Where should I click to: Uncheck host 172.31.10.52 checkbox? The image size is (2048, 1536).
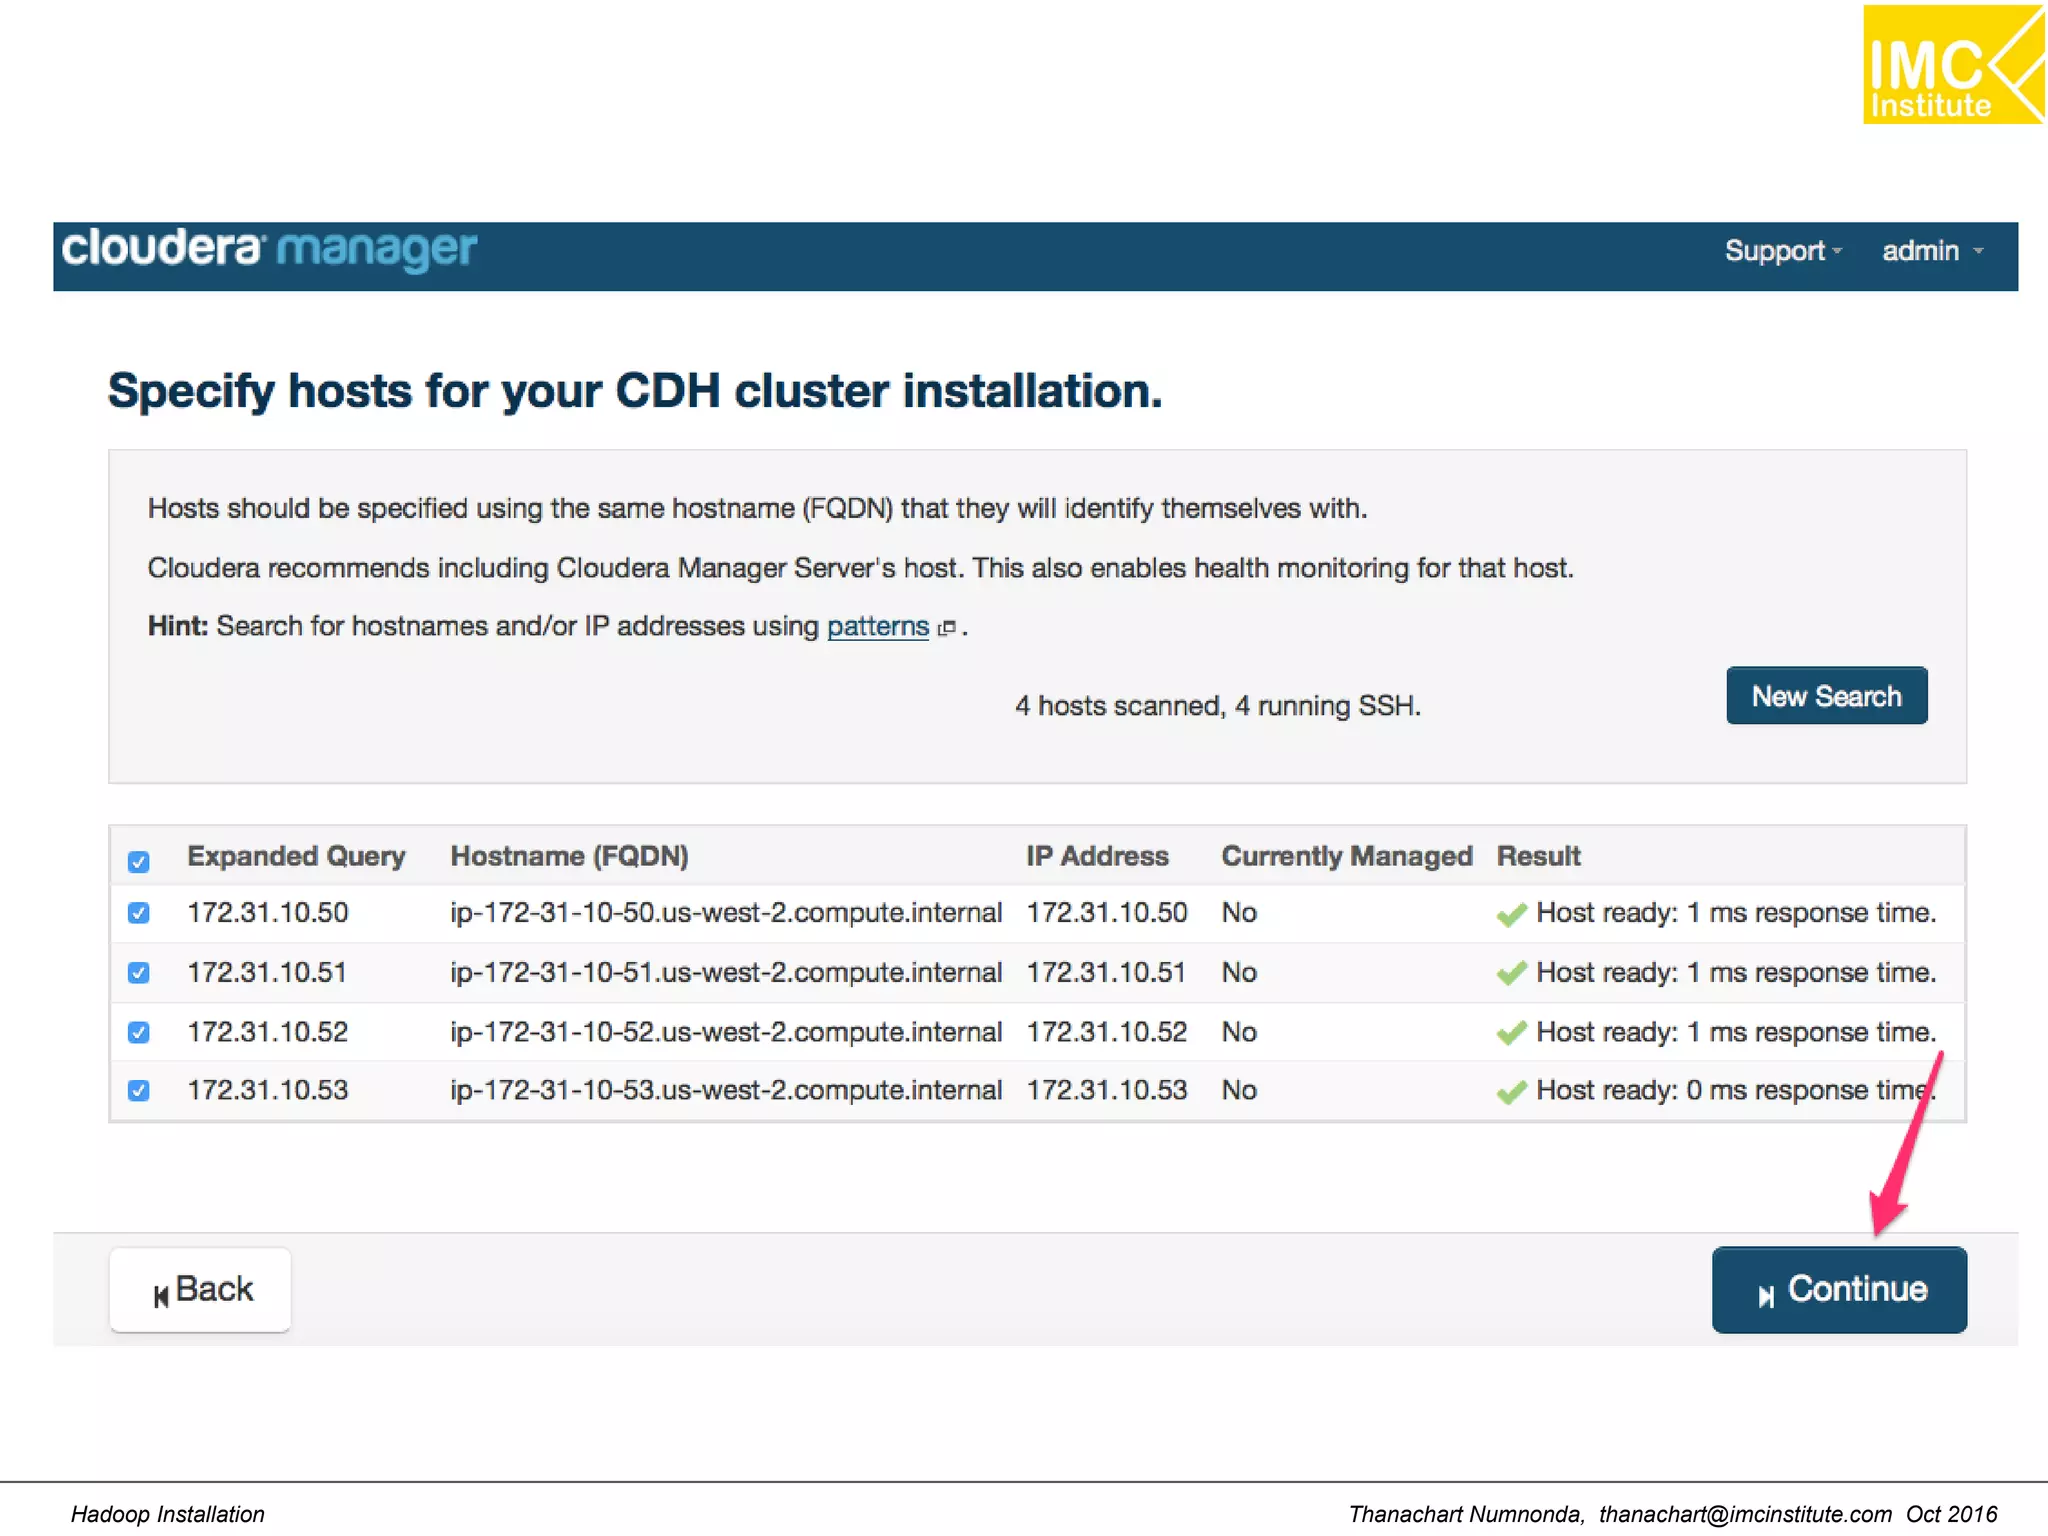[139, 1032]
